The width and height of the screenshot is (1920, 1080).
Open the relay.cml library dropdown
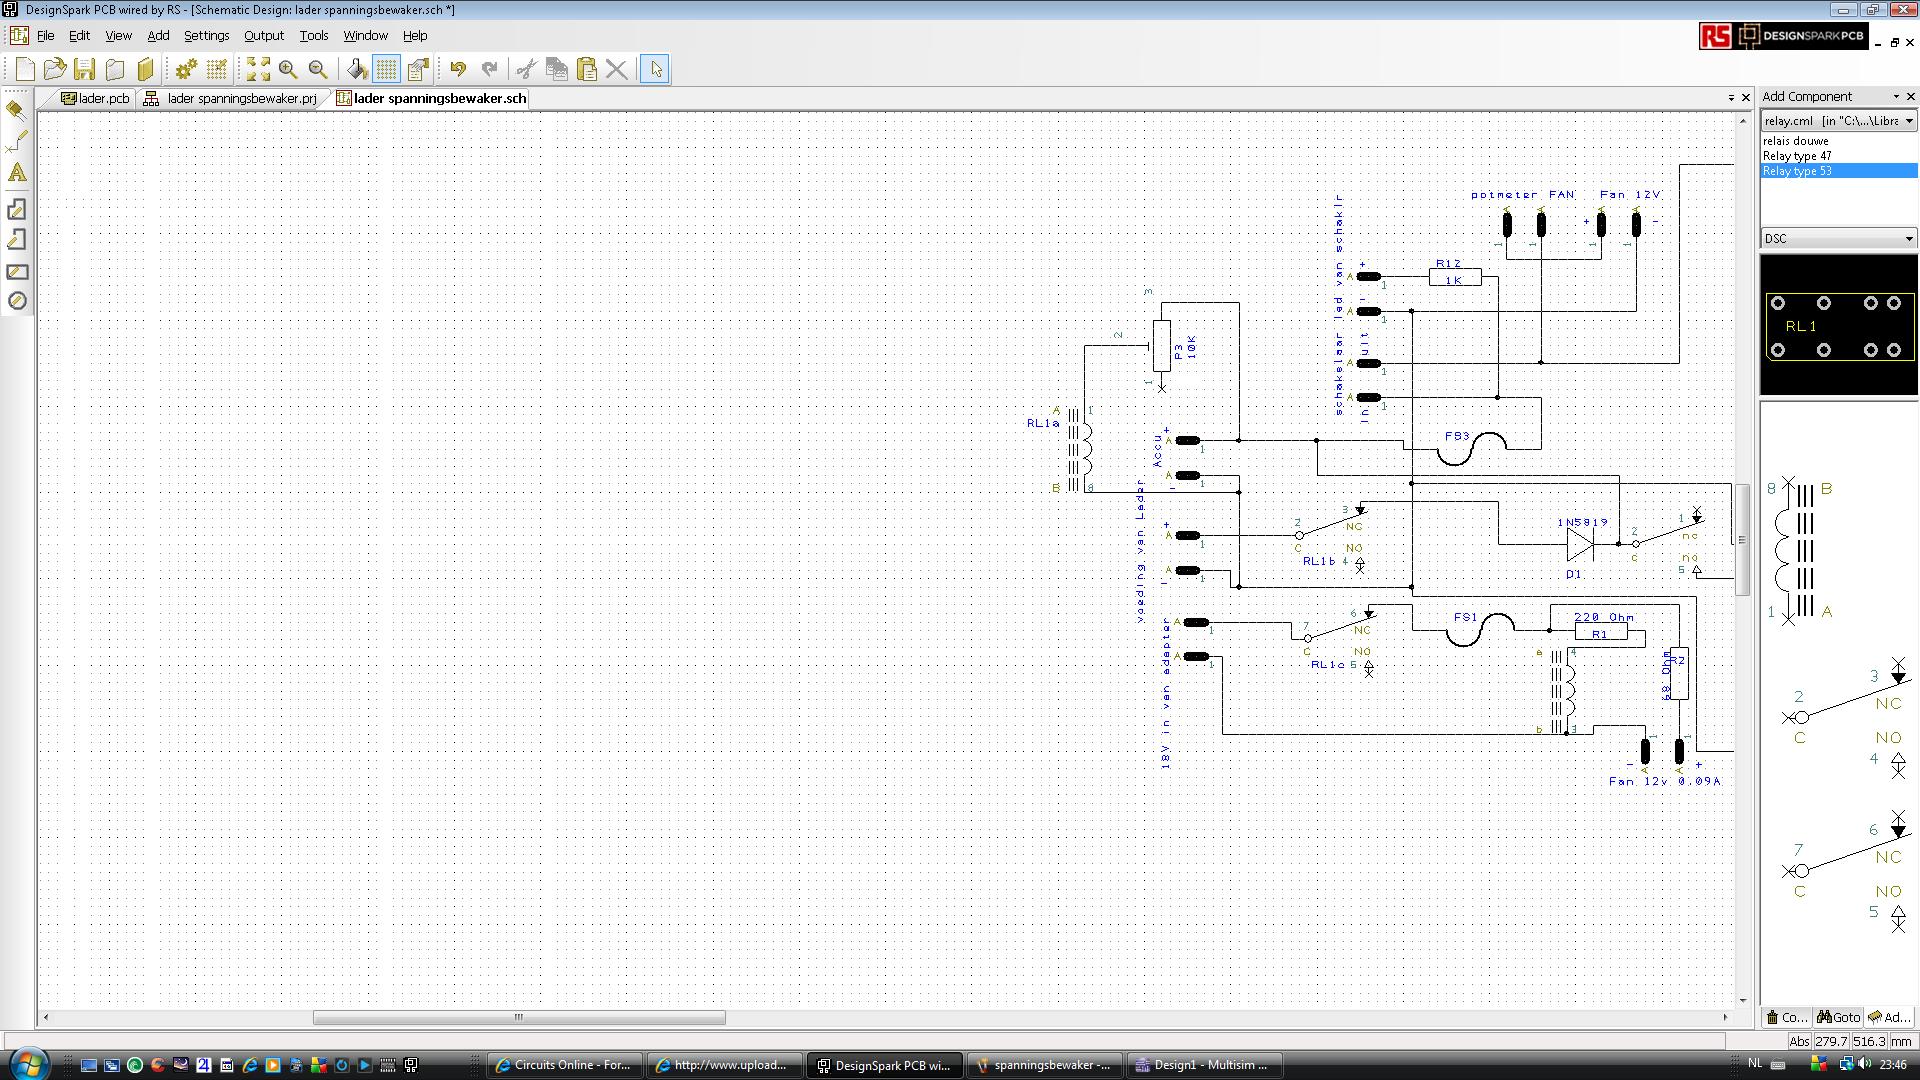click(x=1908, y=121)
